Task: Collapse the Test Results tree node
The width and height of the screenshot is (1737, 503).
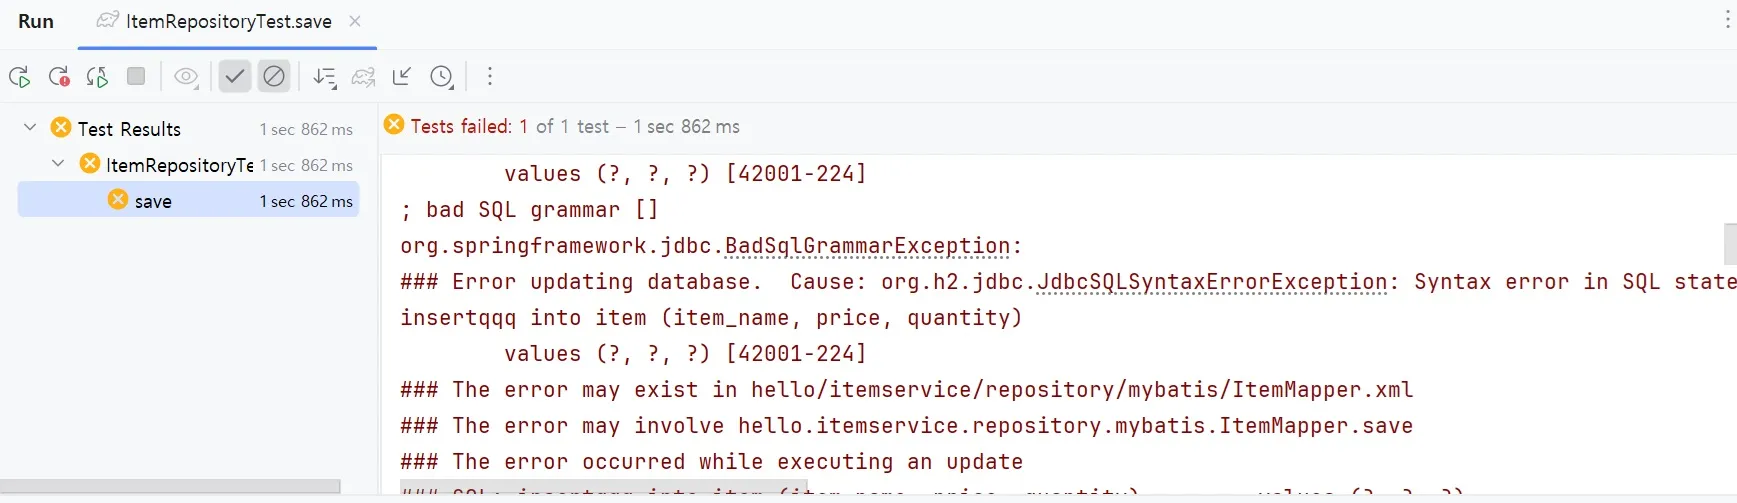Action: click(30, 128)
